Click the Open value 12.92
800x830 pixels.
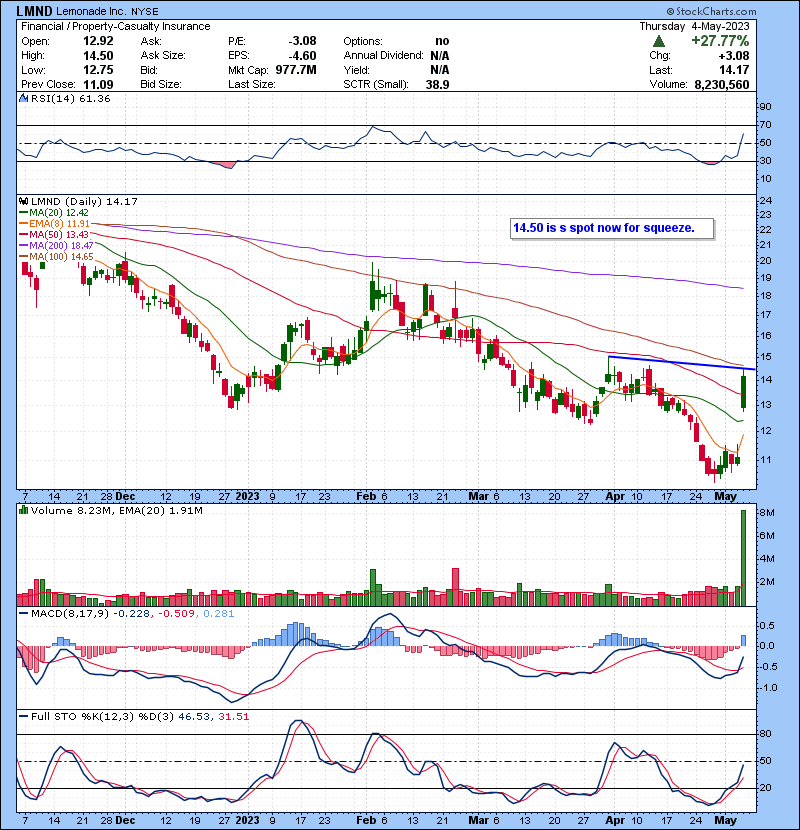pyautogui.click(x=98, y=41)
